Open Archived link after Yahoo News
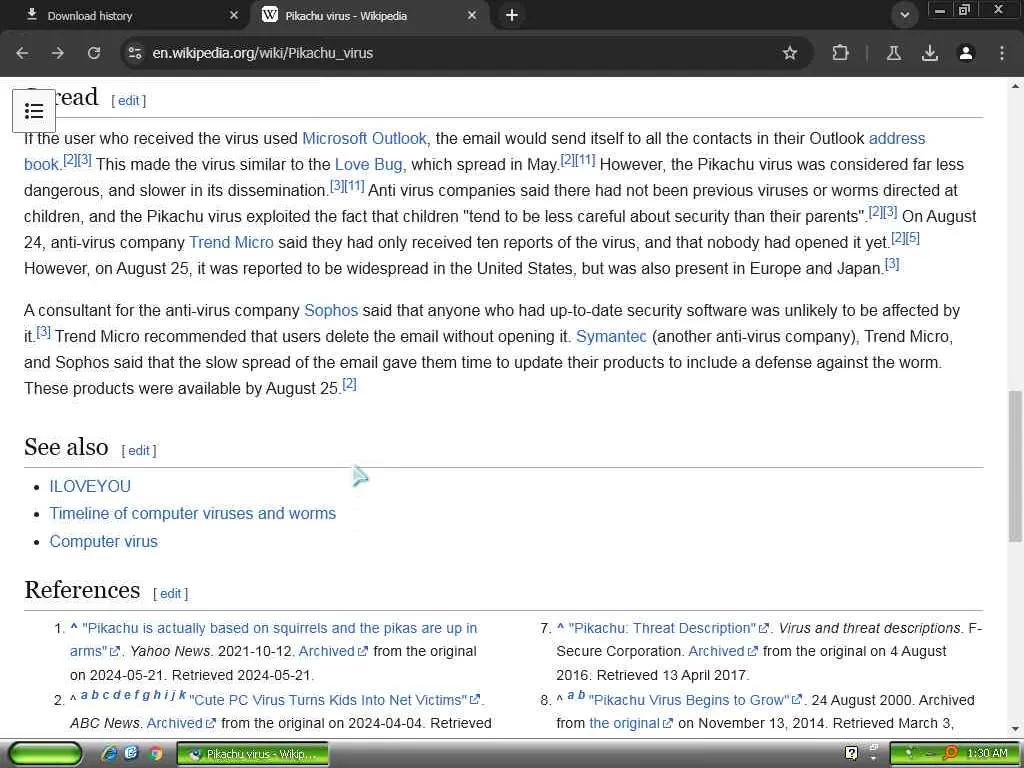The width and height of the screenshot is (1024, 768). (x=333, y=652)
